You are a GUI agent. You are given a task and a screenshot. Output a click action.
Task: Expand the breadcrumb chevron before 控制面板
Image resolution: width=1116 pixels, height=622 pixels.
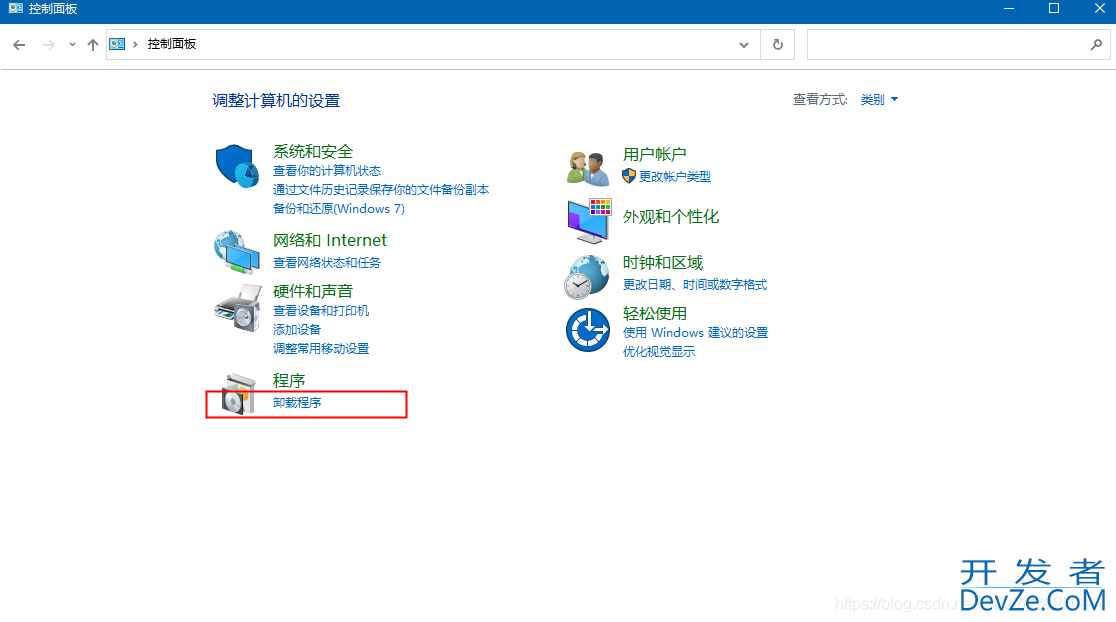pos(135,44)
